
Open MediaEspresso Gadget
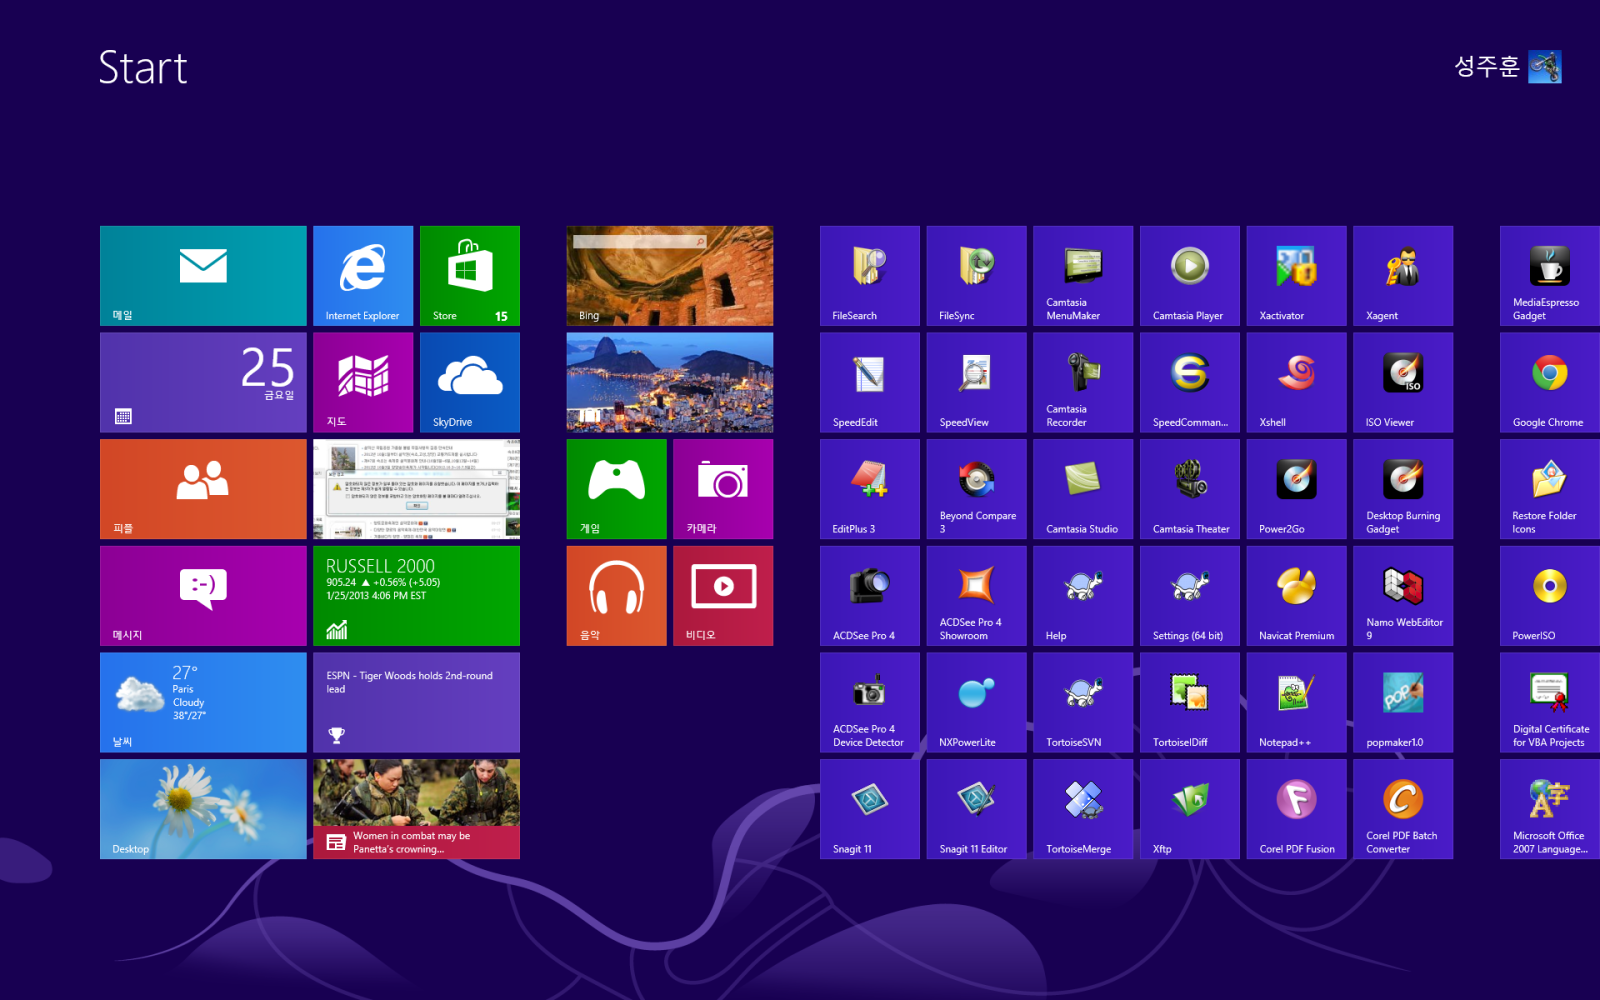pos(1550,276)
